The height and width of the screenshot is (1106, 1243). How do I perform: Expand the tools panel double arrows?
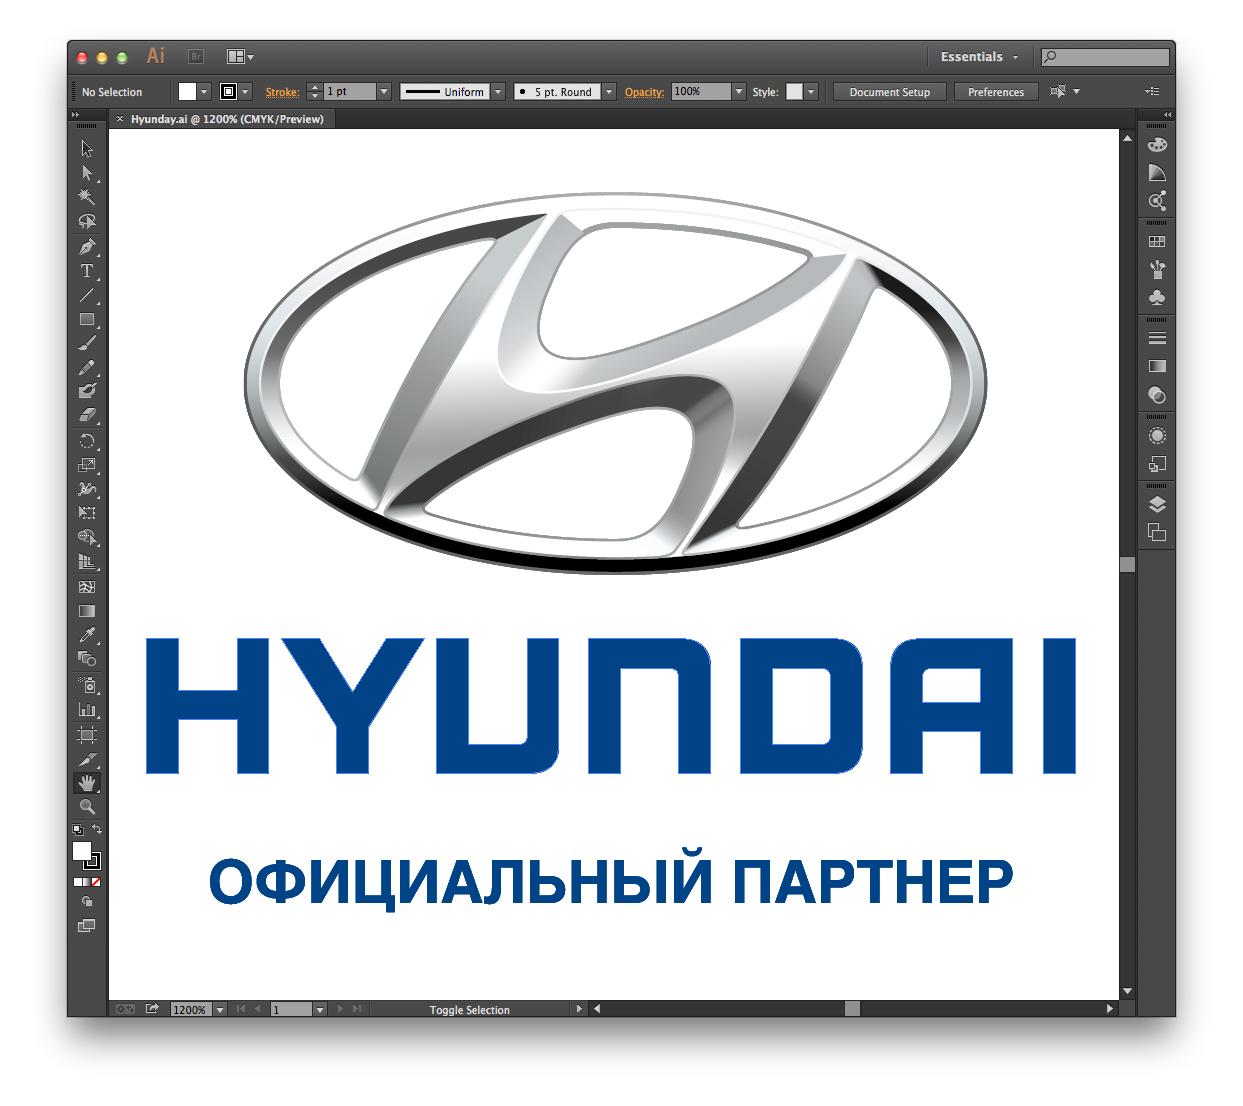pyautogui.click(x=75, y=115)
